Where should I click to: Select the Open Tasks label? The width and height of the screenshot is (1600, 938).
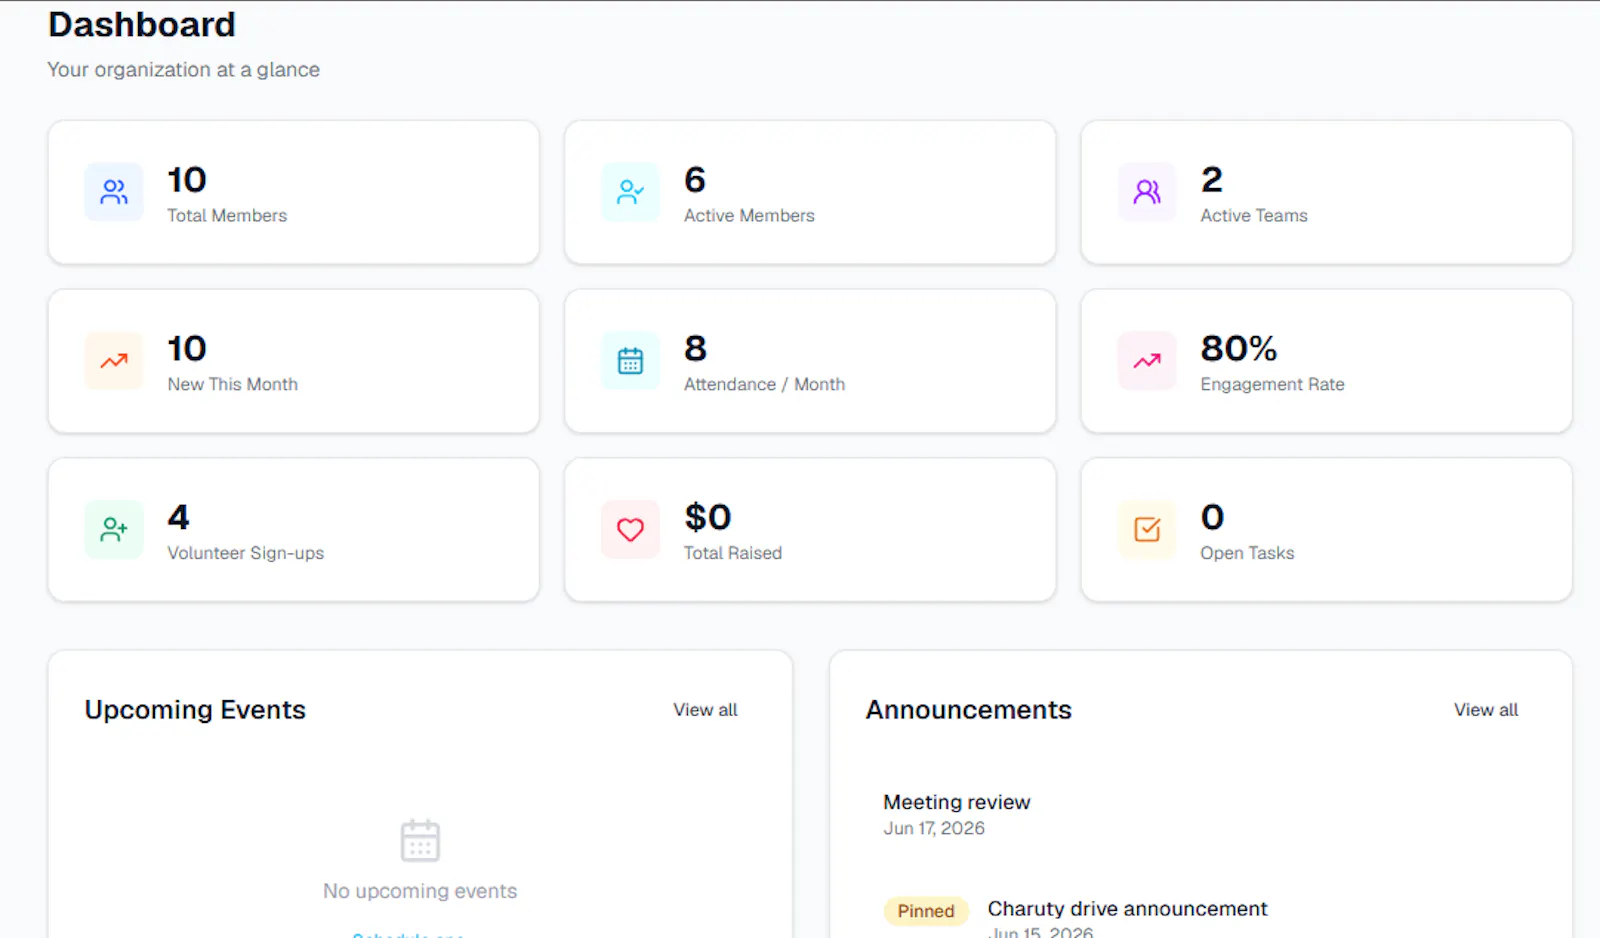(x=1247, y=554)
